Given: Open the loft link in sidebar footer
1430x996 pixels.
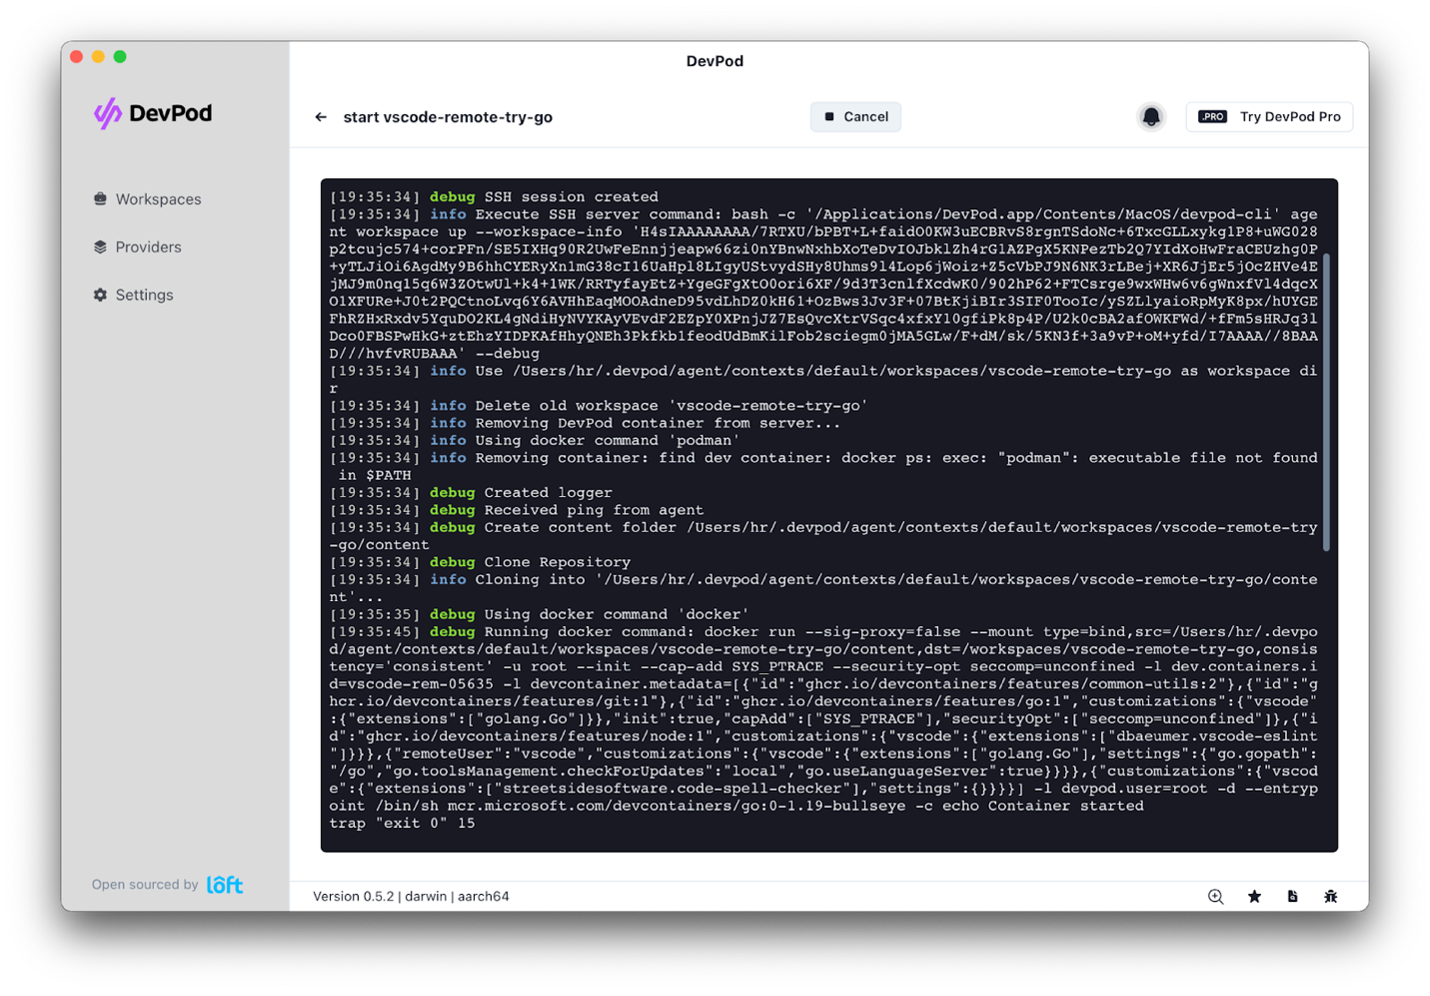Looking at the screenshot, I should (x=225, y=885).
